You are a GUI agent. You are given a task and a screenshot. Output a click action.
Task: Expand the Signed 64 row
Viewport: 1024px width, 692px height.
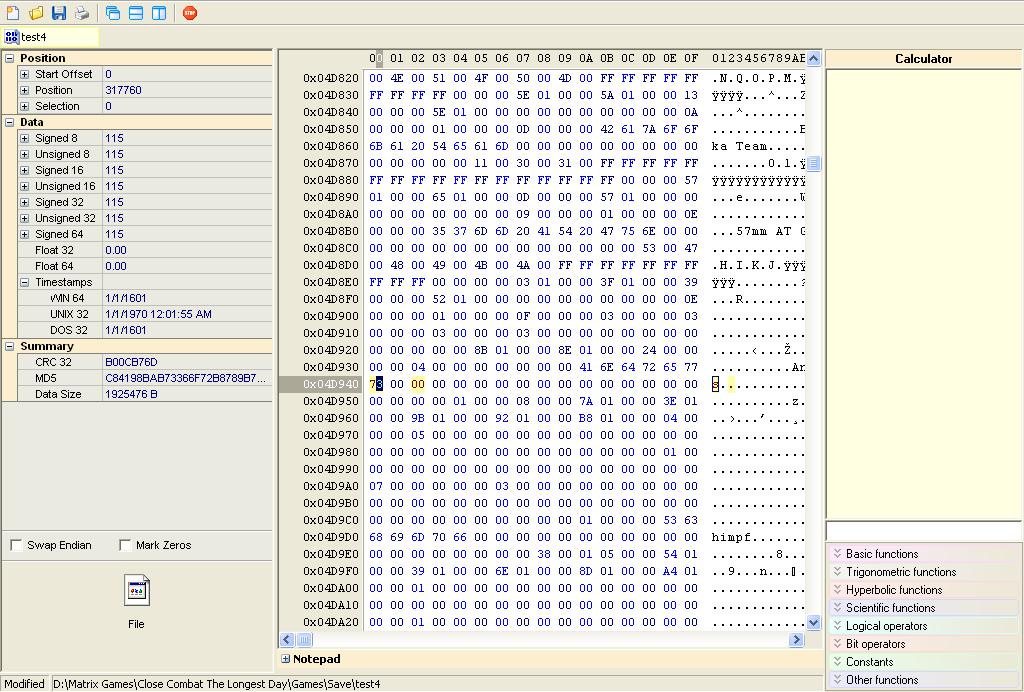[x=25, y=234]
